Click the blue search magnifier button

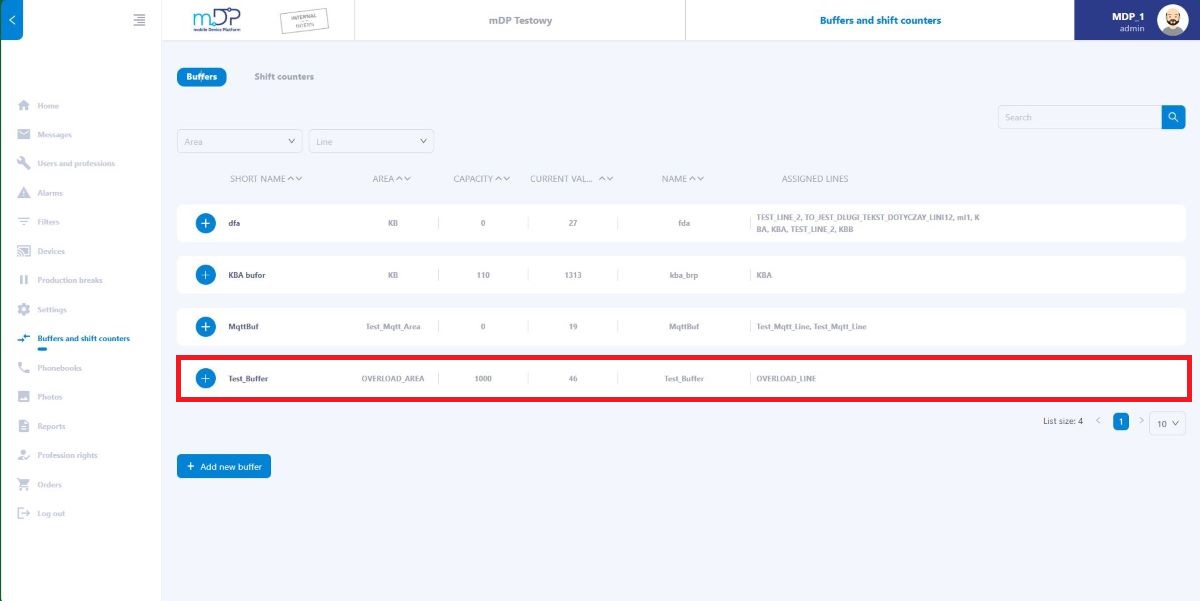[x=1173, y=117]
